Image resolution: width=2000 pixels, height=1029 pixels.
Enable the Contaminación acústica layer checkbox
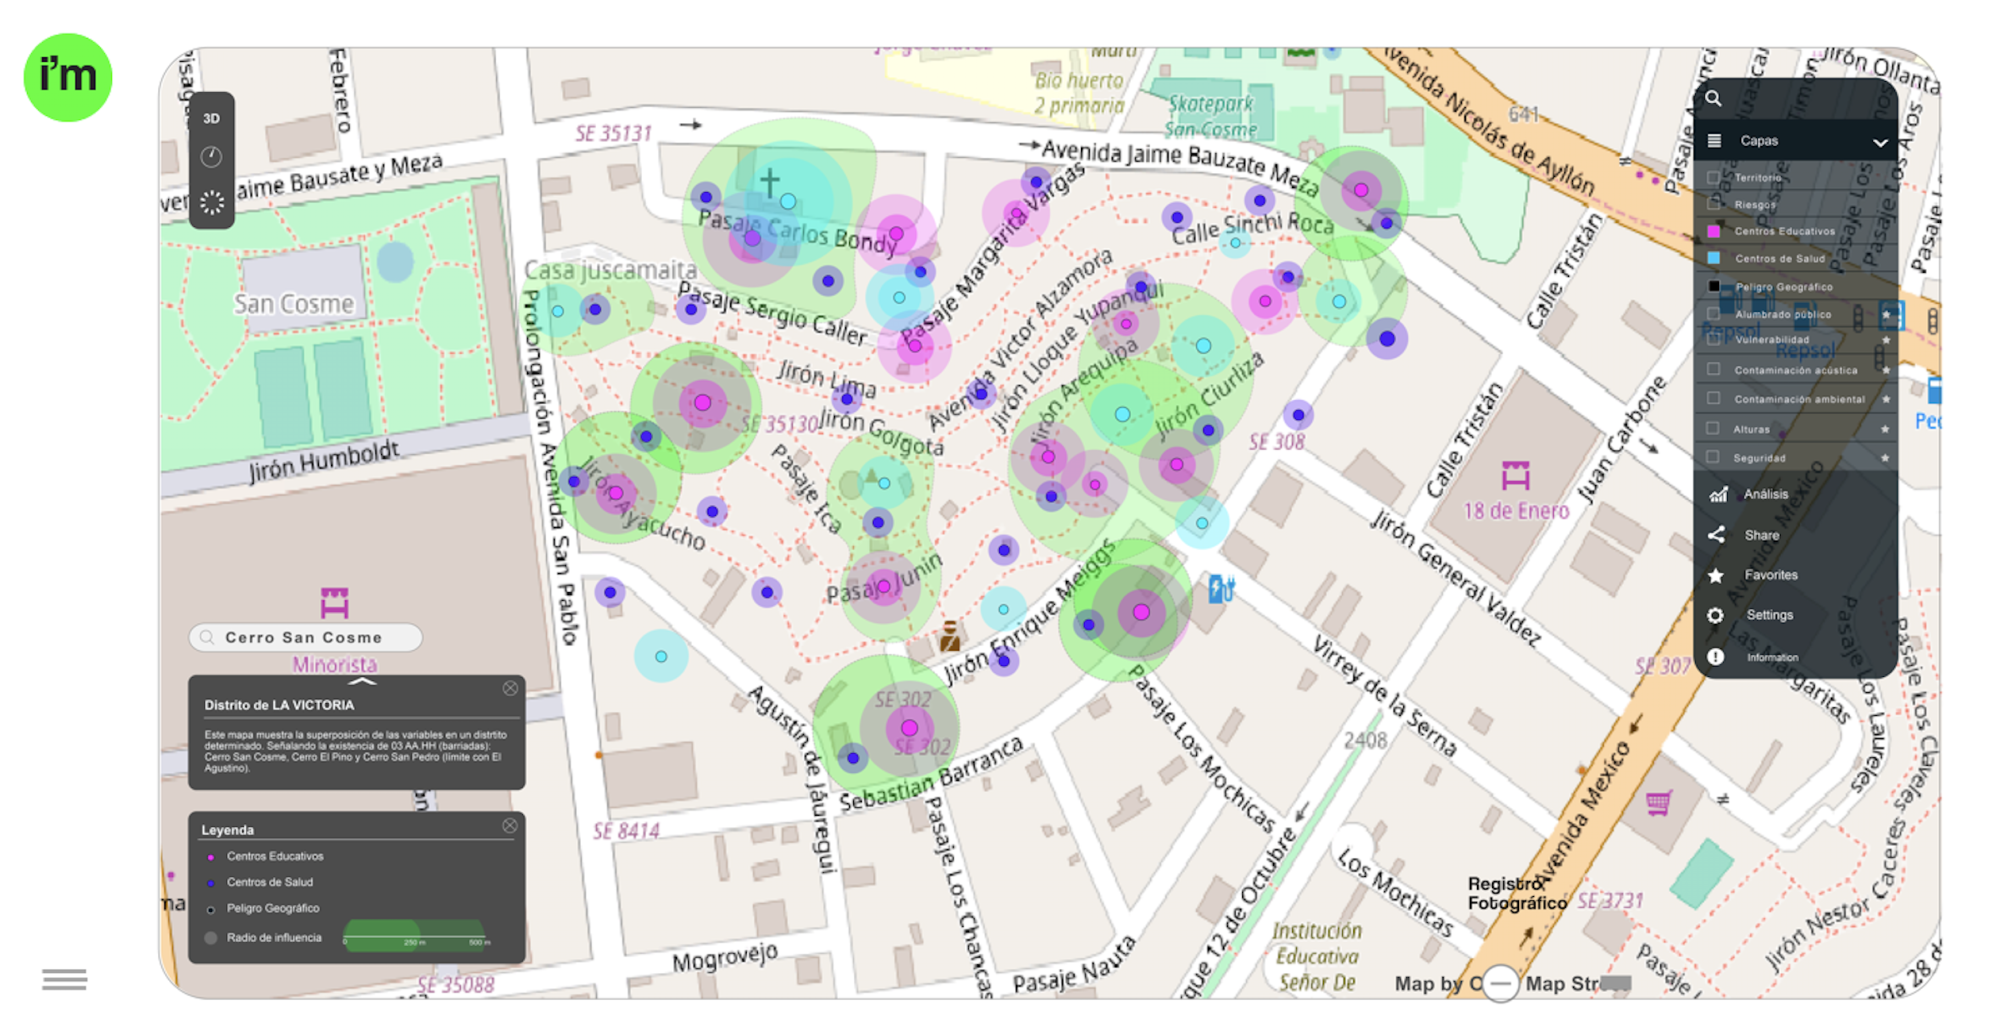[x=1713, y=370]
